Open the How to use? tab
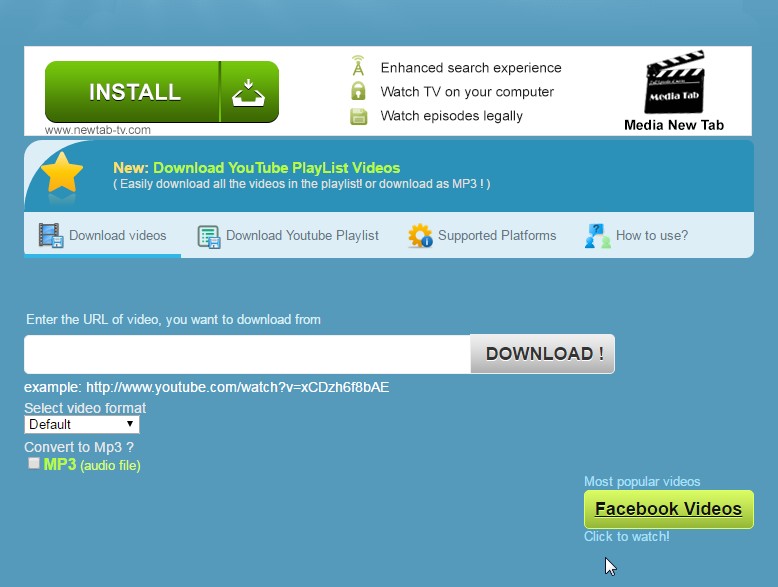 637,236
